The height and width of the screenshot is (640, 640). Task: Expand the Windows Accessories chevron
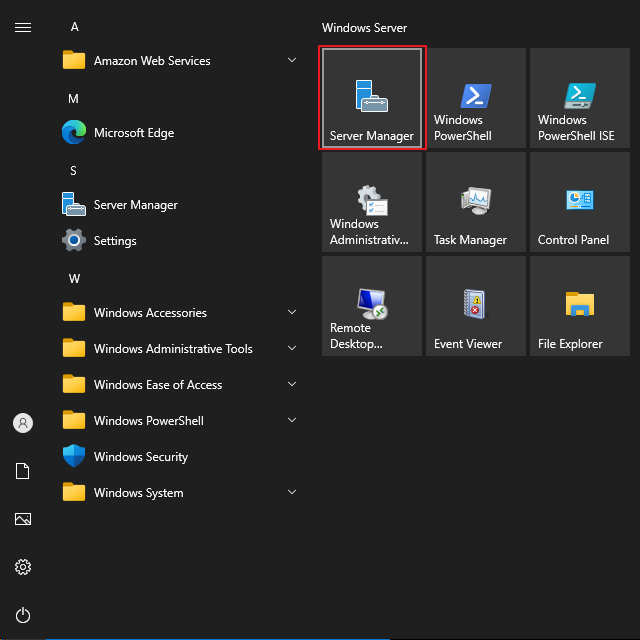[292, 312]
